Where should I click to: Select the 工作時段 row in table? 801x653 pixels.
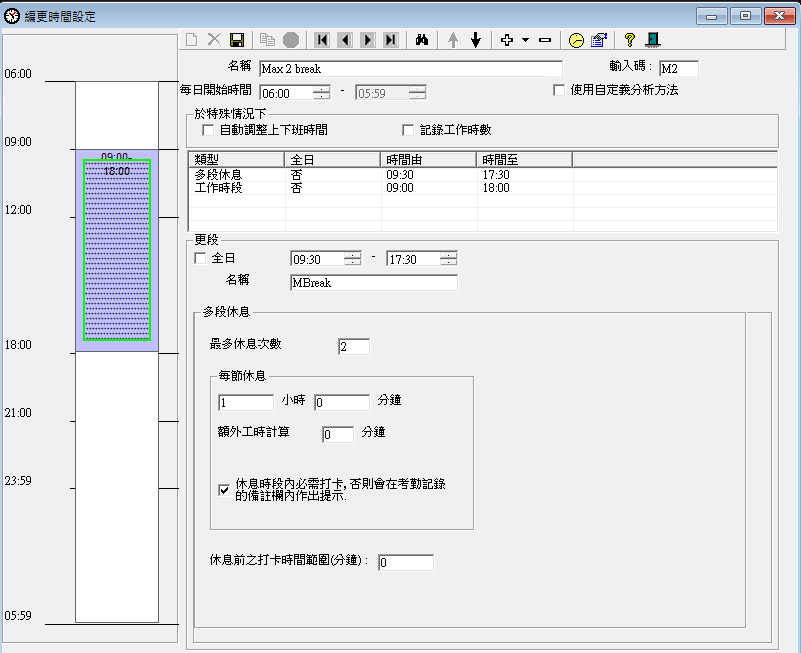(x=483, y=188)
